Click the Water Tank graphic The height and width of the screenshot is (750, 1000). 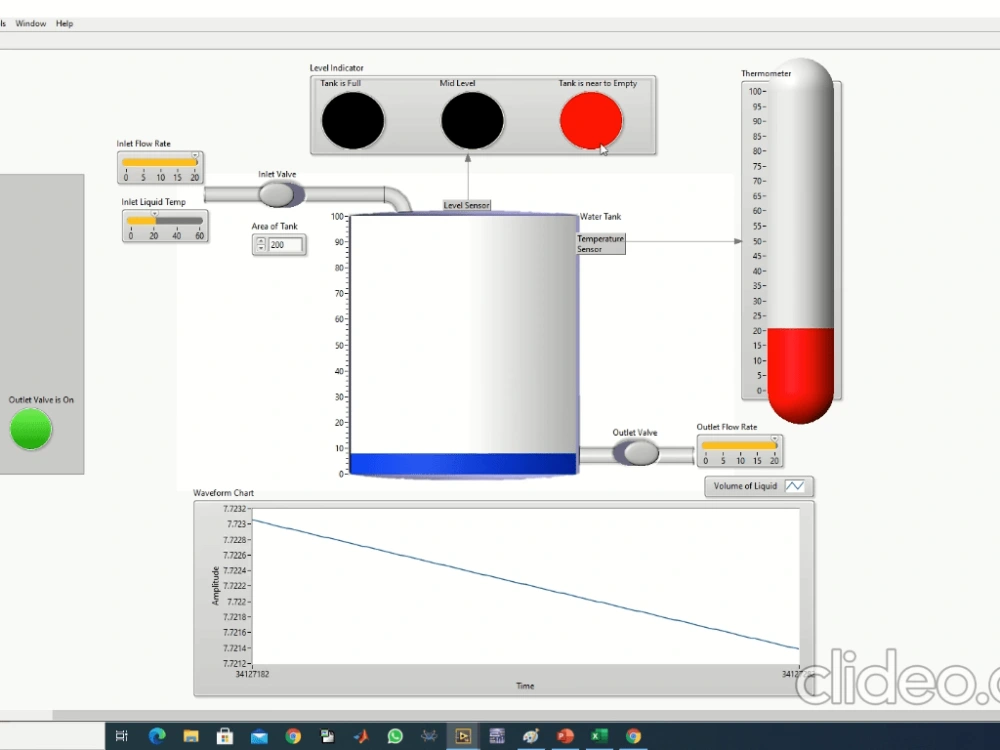click(460, 340)
